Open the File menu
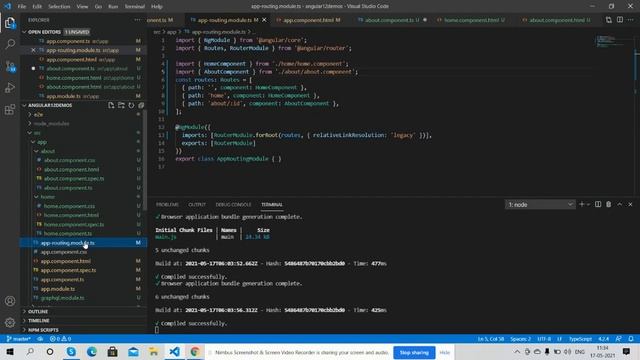Image resolution: width=640 pixels, height=360 pixels. (22, 7)
